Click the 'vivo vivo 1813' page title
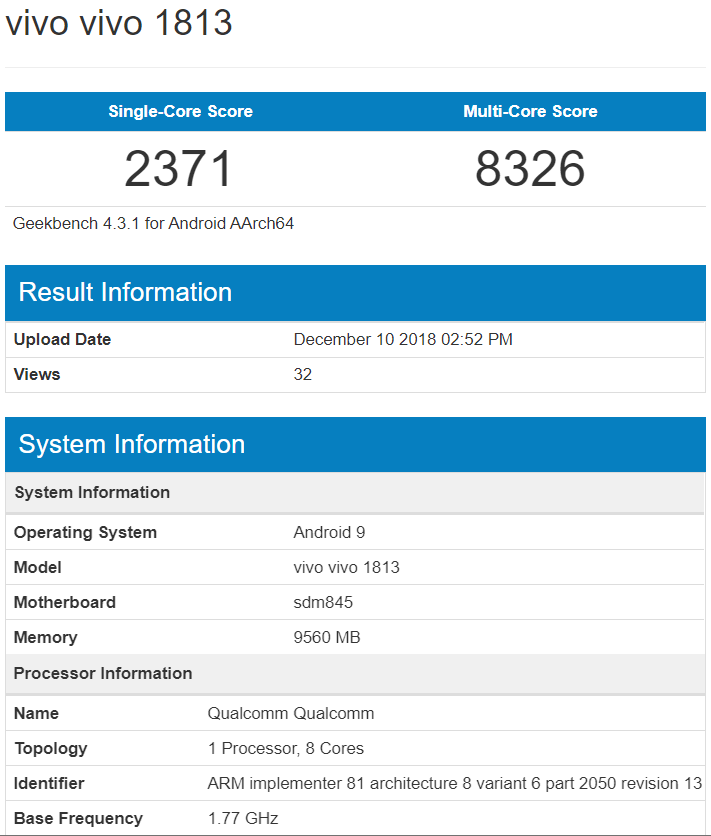The width and height of the screenshot is (711, 836). pyautogui.click(x=119, y=23)
